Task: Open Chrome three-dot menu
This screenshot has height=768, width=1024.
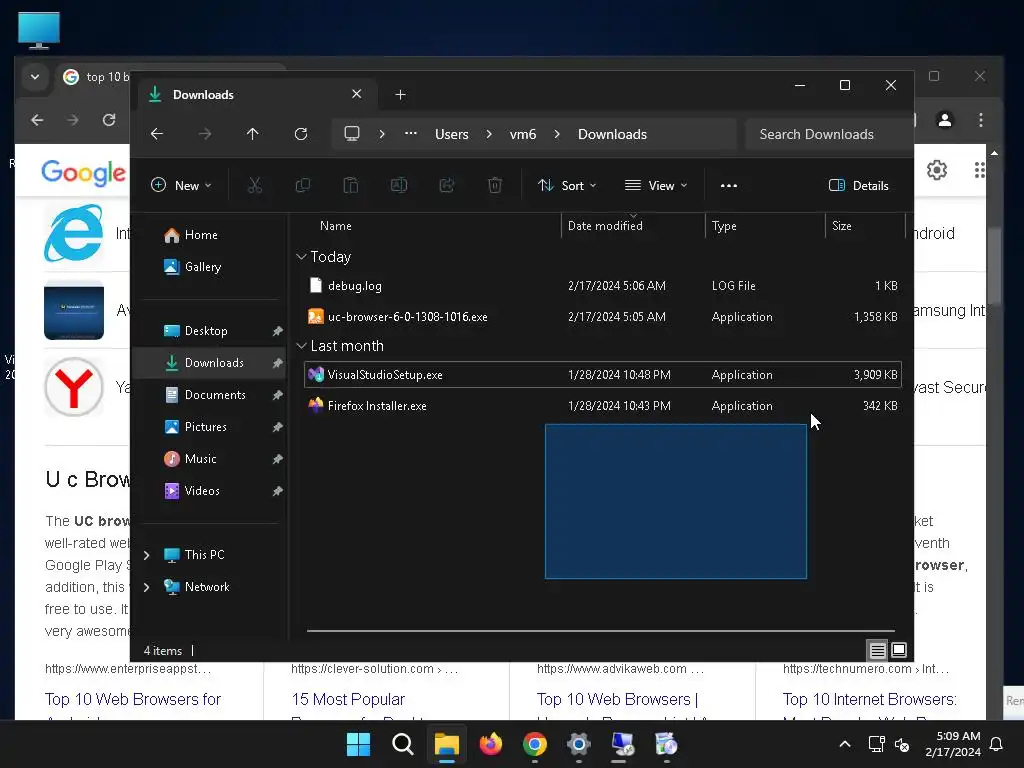Action: [981, 120]
